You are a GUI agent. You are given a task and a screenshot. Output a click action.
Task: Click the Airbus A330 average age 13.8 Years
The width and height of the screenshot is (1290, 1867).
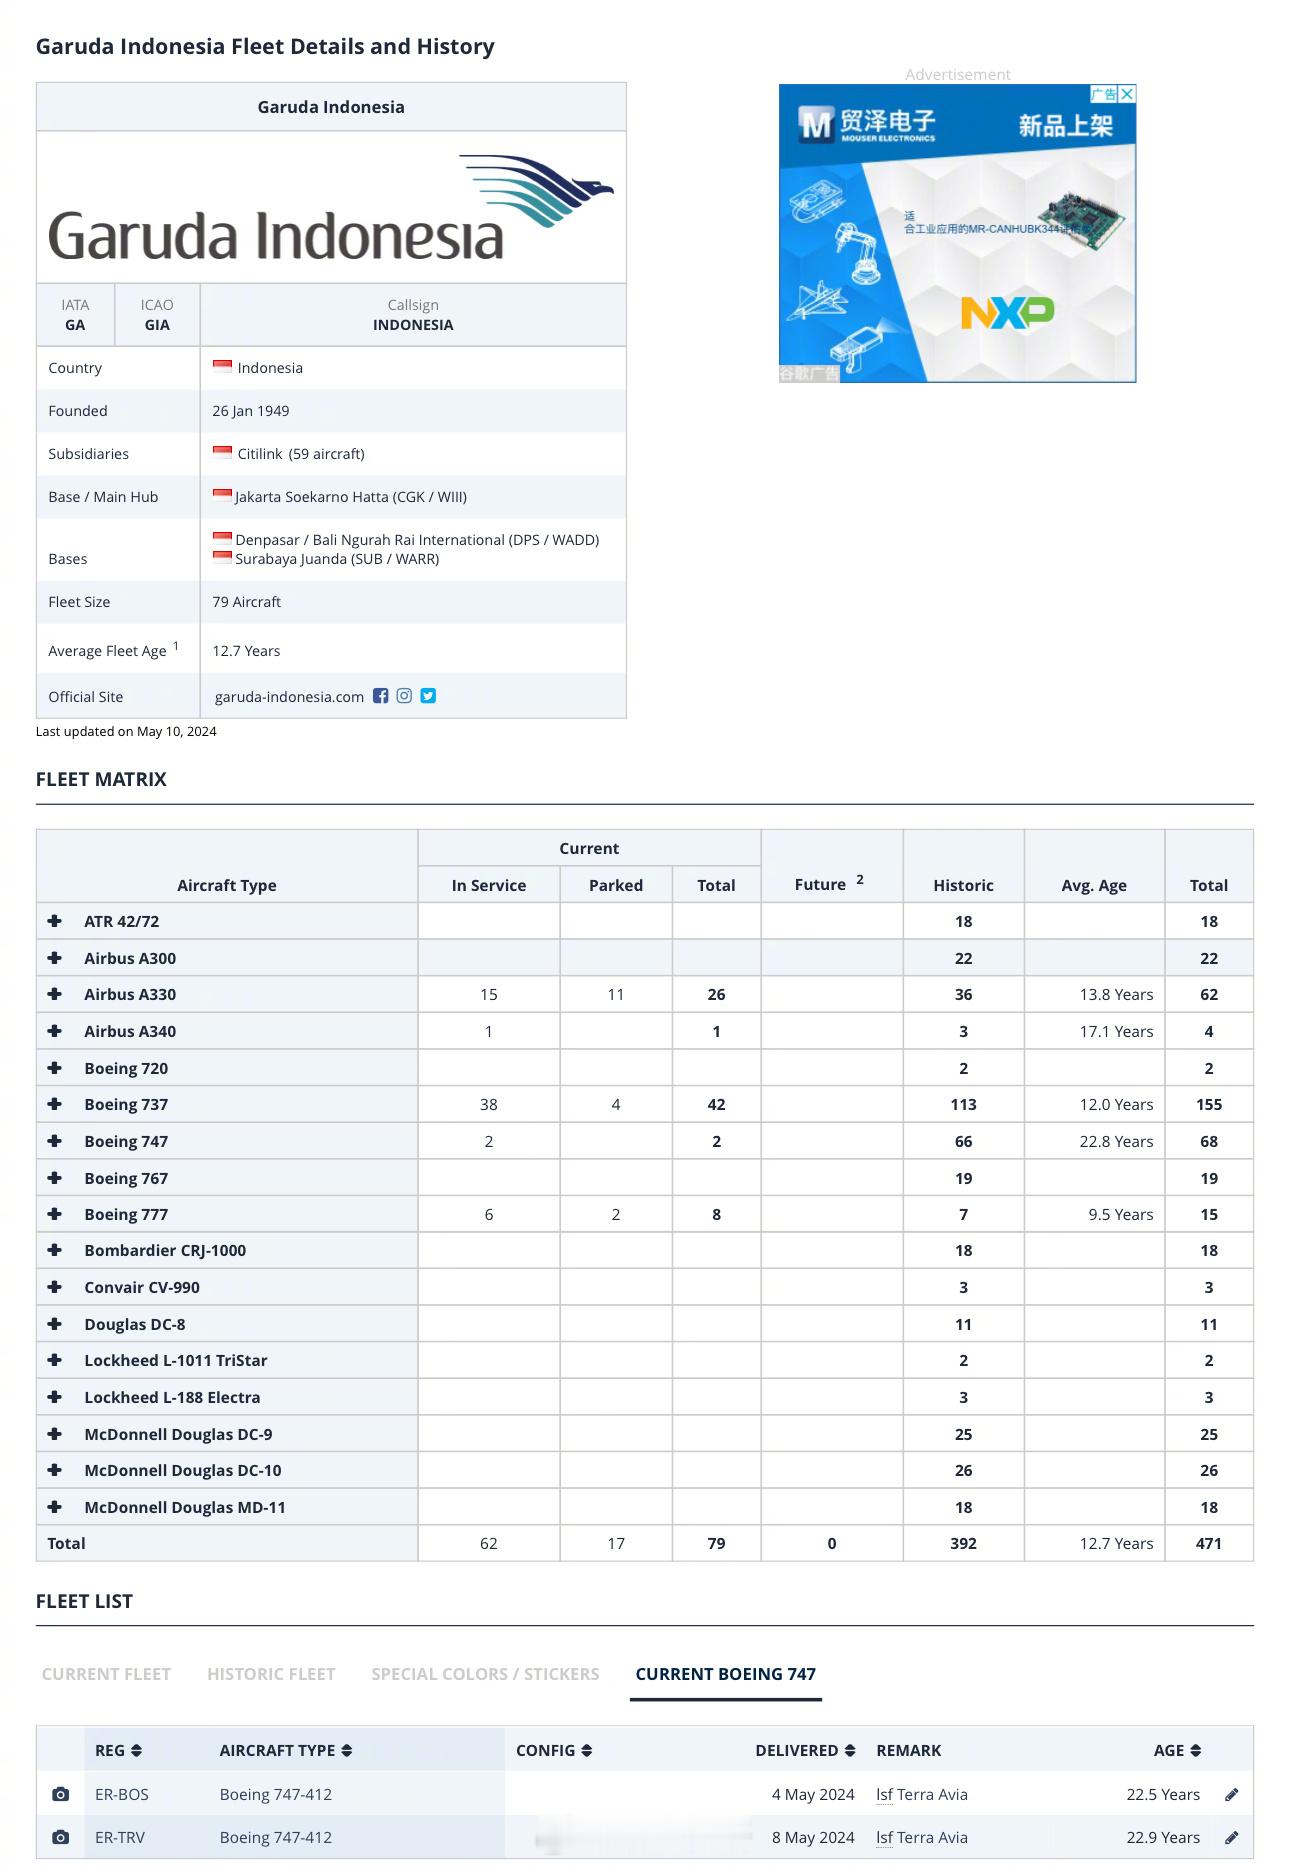pyautogui.click(x=1116, y=994)
